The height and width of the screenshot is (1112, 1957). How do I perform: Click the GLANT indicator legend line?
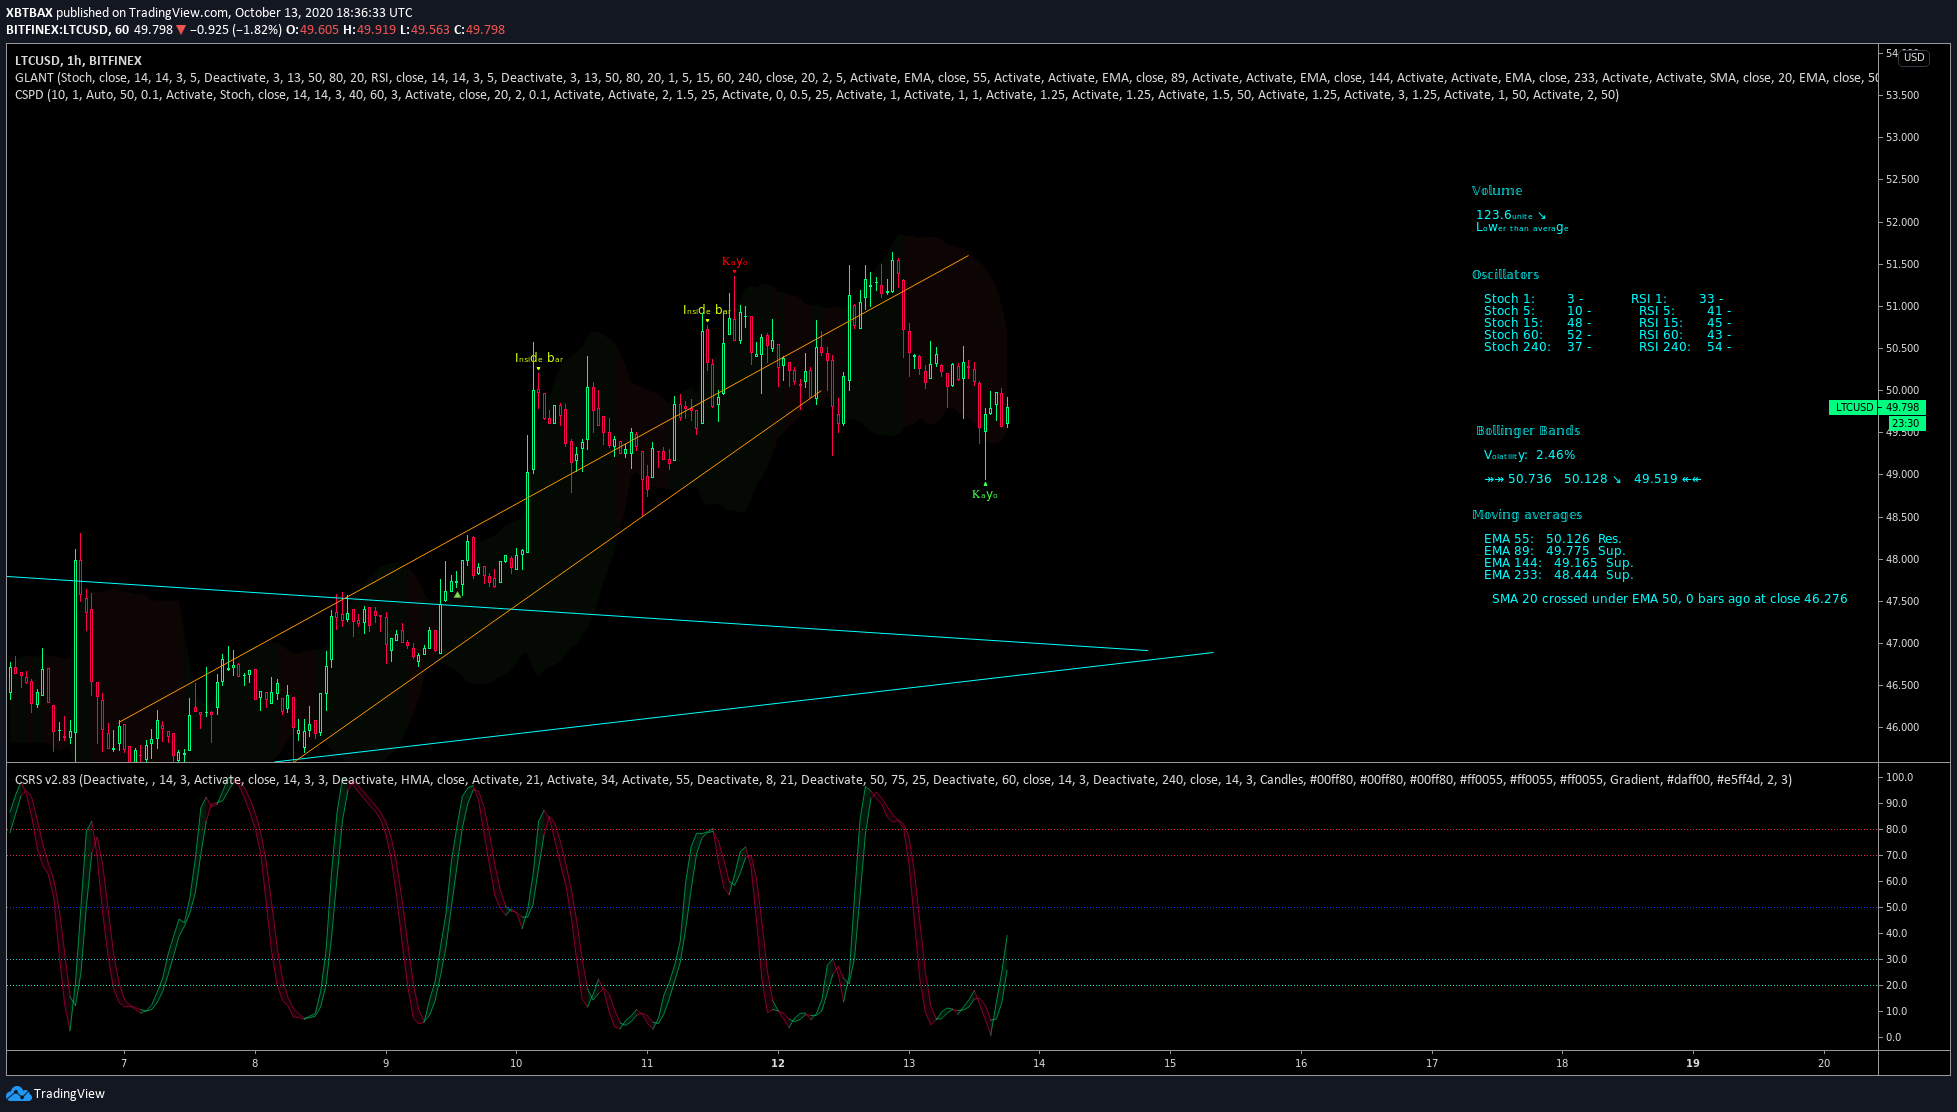coord(946,77)
